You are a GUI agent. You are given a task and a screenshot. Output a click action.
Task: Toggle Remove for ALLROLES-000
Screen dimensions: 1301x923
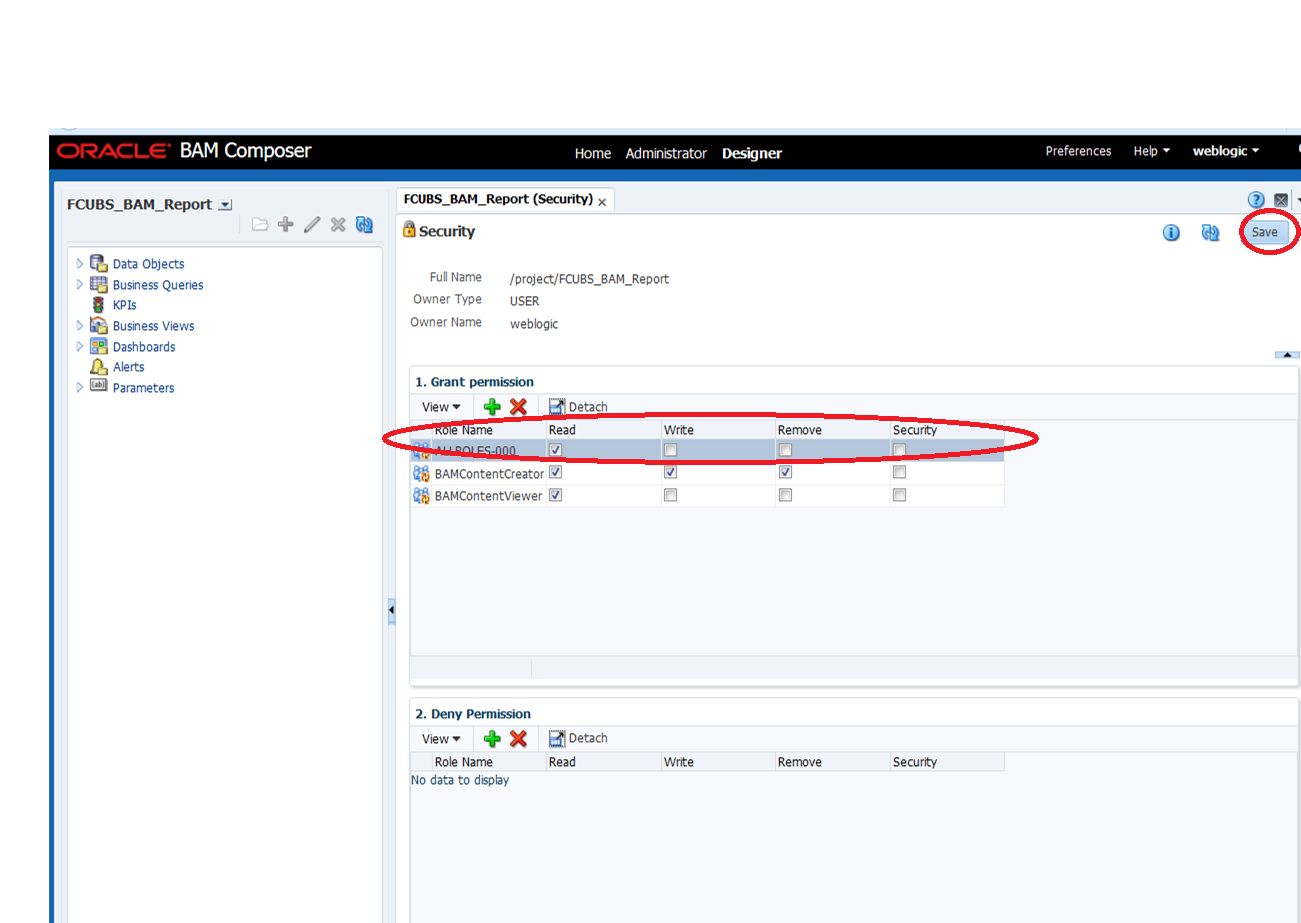click(786, 450)
